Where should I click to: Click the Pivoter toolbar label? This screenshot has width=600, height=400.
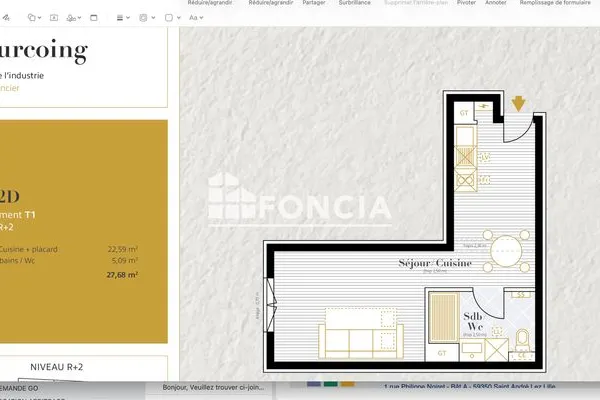coord(466,3)
